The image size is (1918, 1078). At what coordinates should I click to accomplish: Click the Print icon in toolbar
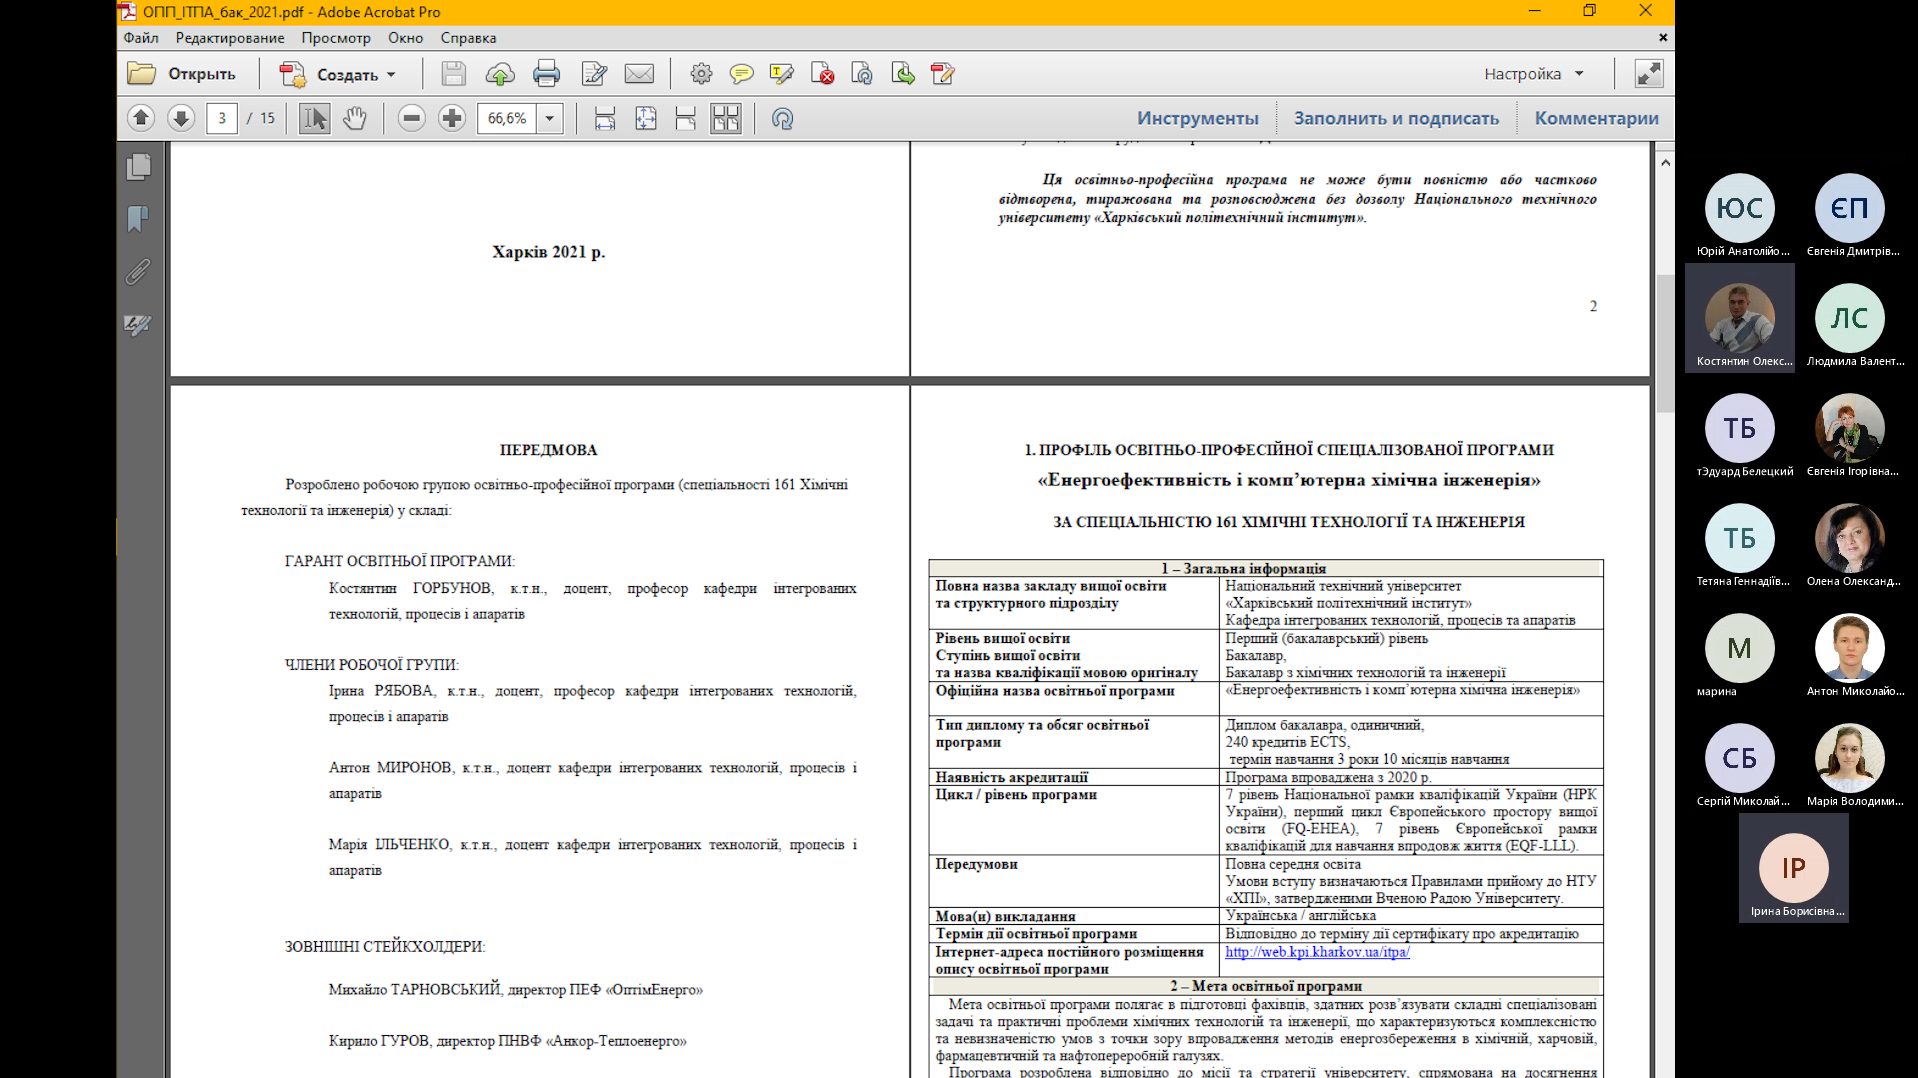[x=546, y=74]
